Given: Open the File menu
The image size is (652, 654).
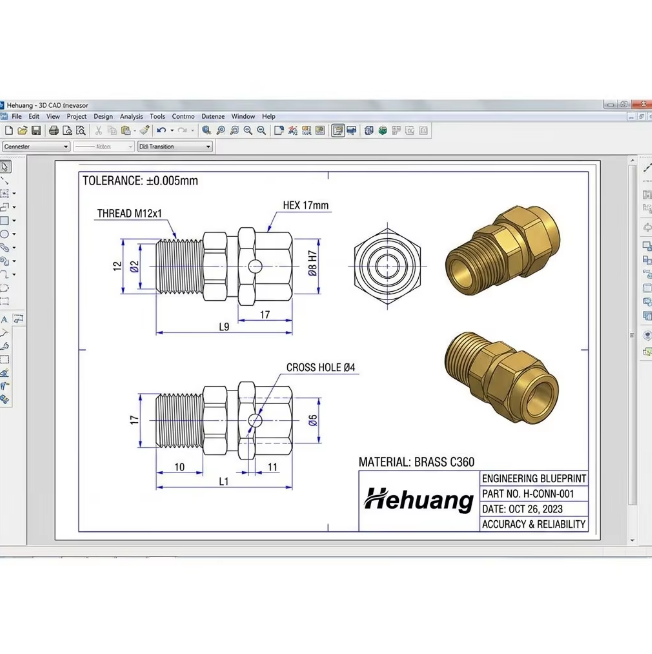Looking at the screenshot, I should click(17, 117).
